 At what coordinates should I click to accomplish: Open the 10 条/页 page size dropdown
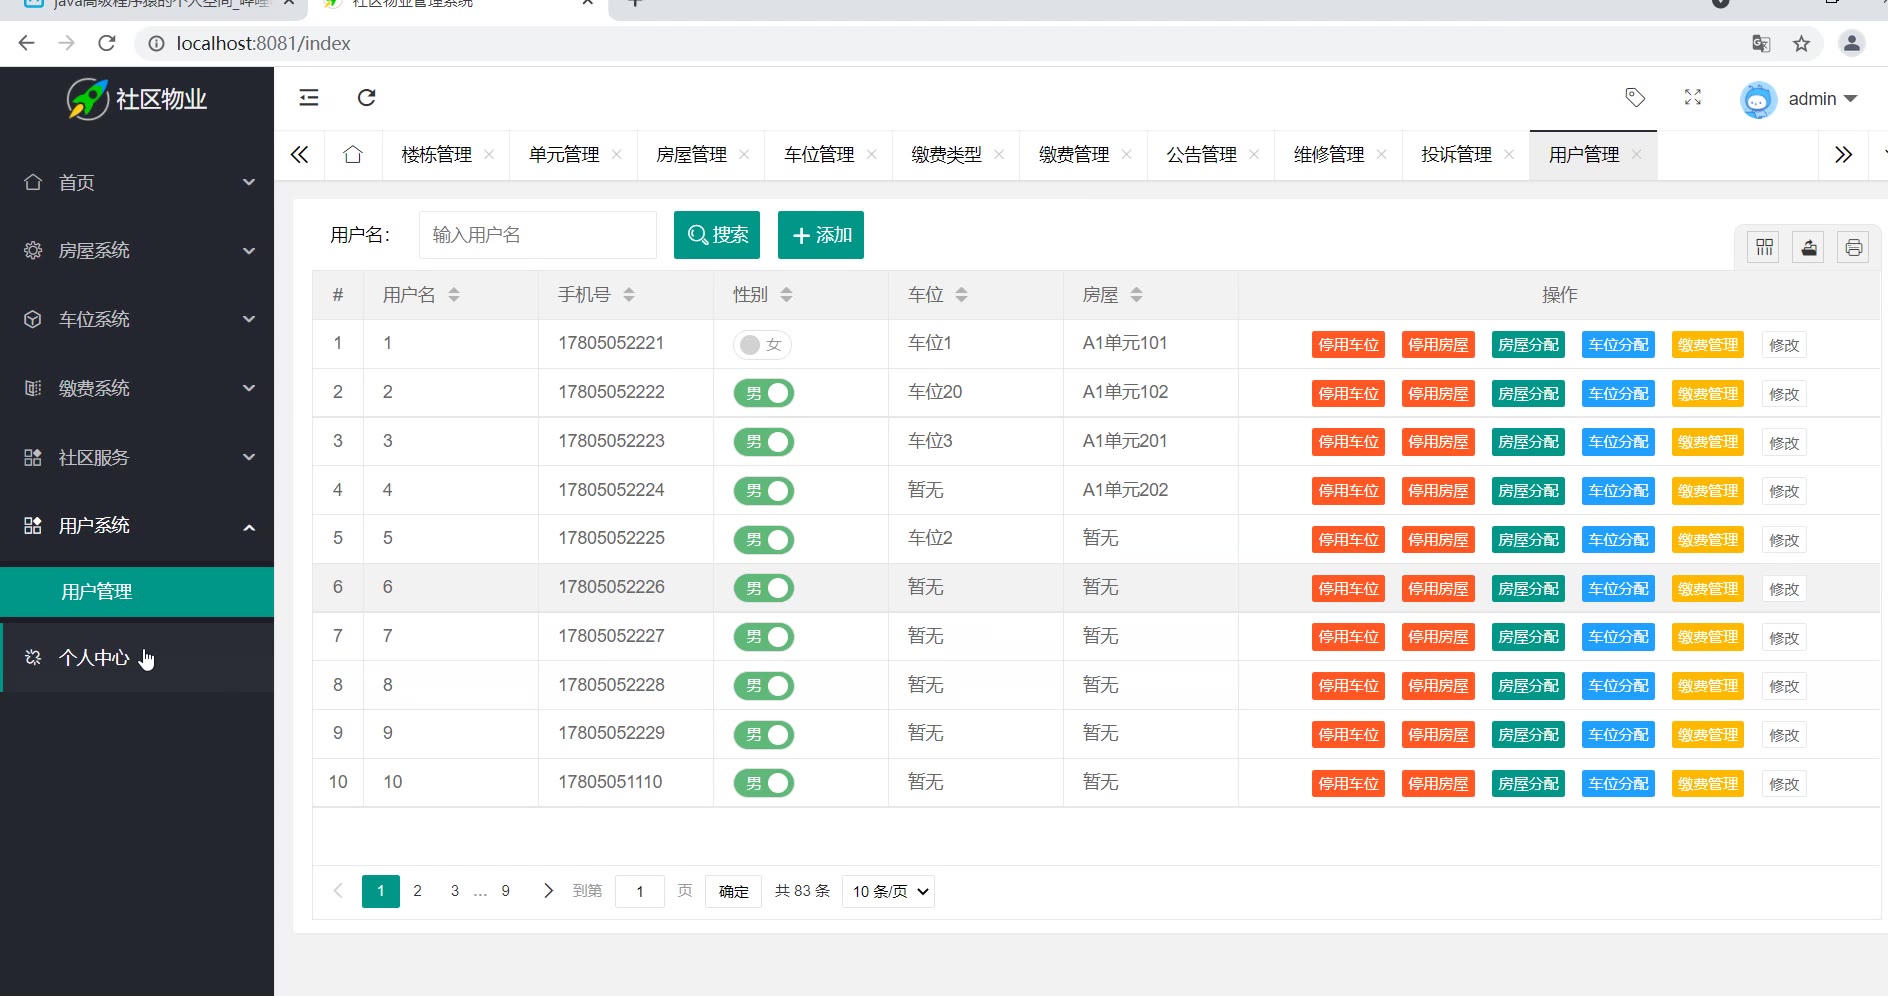click(x=889, y=891)
